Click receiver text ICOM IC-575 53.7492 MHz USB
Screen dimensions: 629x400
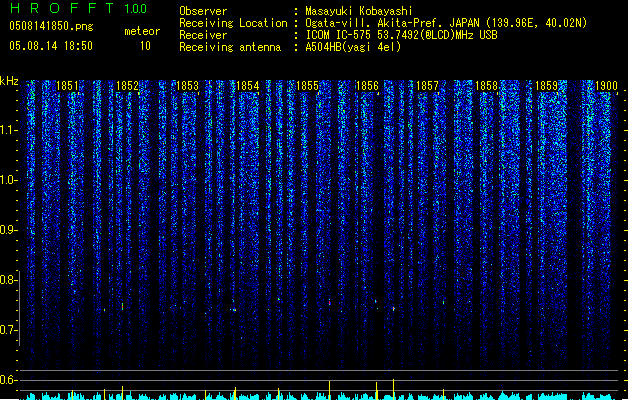pos(401,35)
